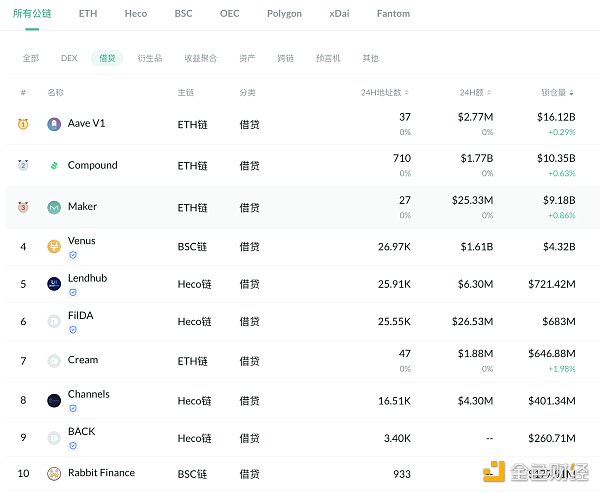Click the Maker protocol logo icon

[x=54, y=207]
